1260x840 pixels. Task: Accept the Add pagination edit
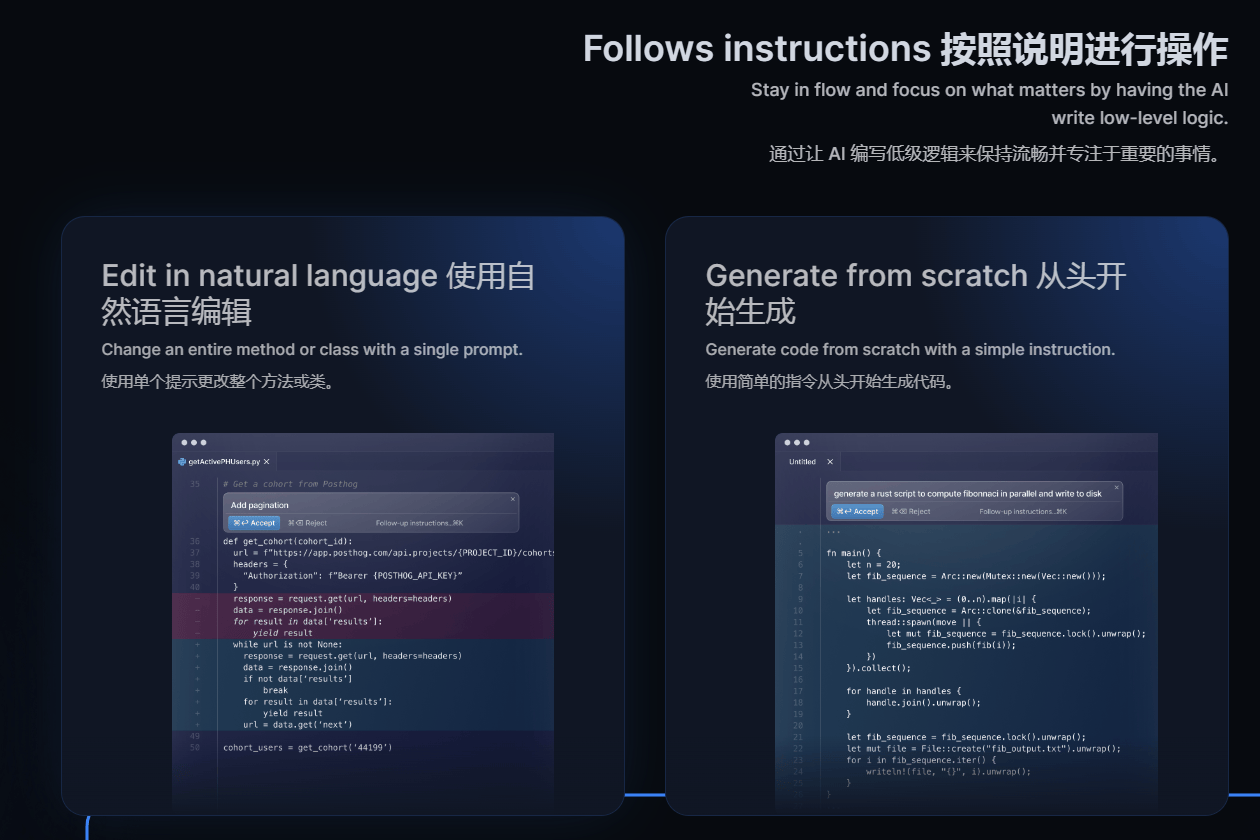click(x=254, y=523)
